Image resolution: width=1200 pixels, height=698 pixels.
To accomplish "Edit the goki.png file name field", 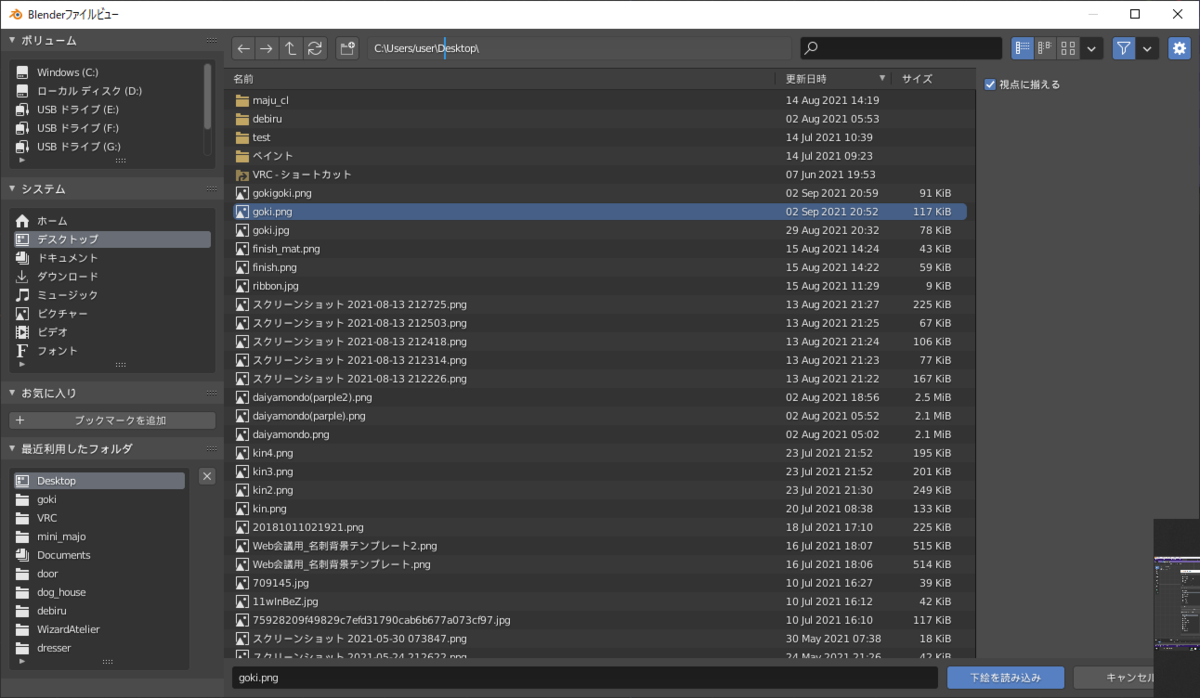I will click(x=585, y=677).
